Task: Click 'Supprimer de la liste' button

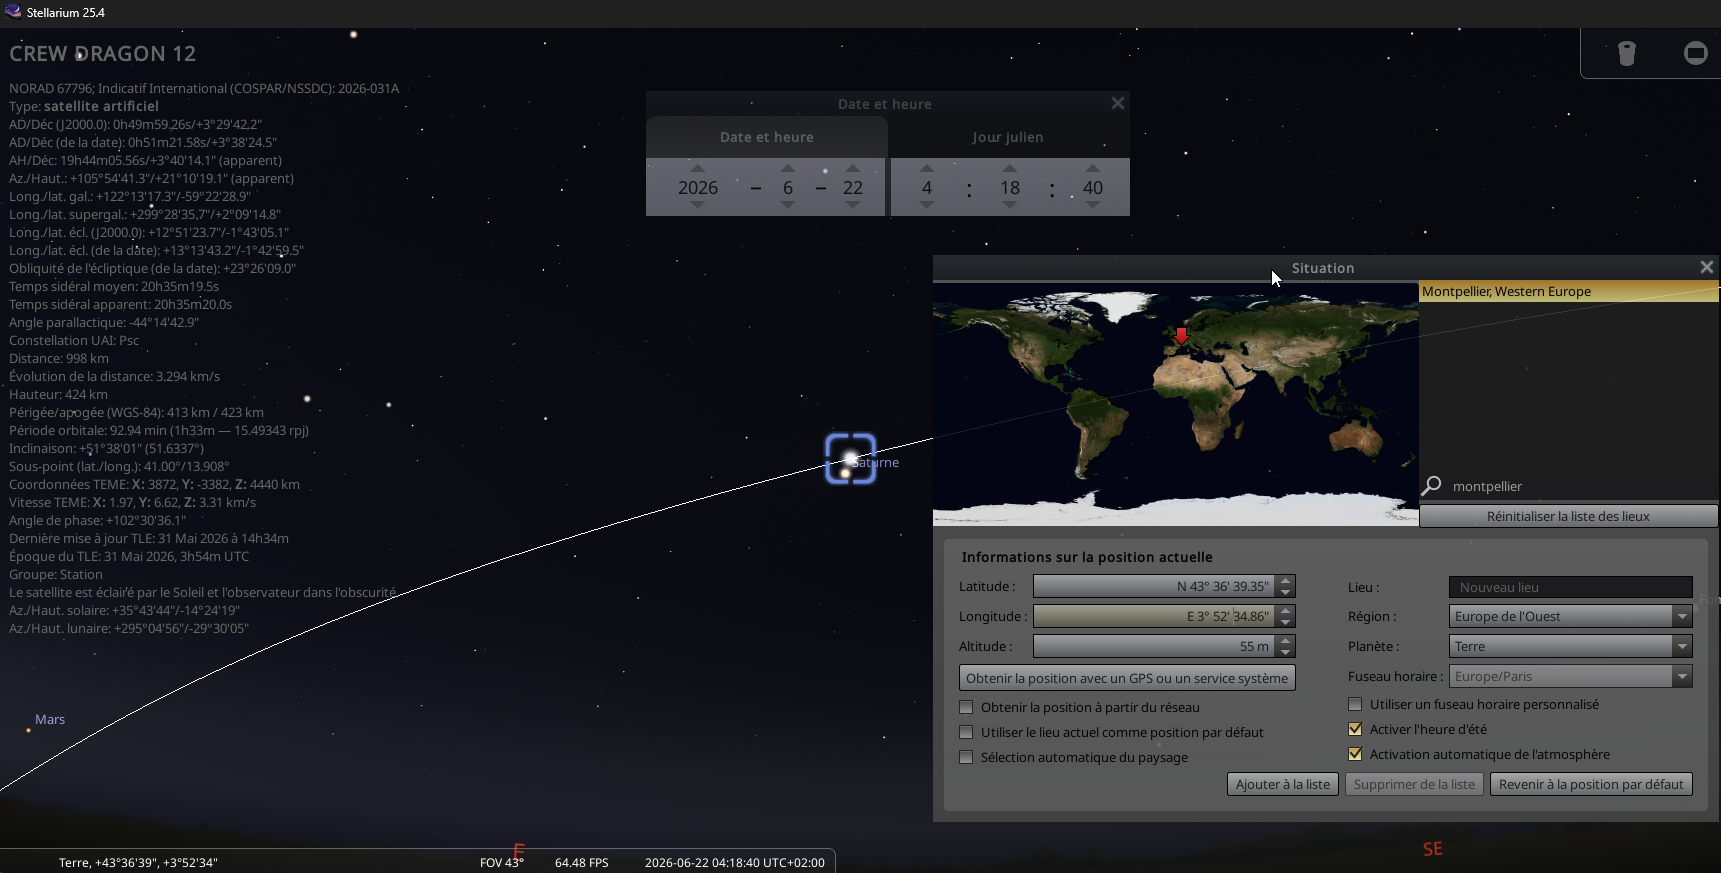Action: [1414, 784]
